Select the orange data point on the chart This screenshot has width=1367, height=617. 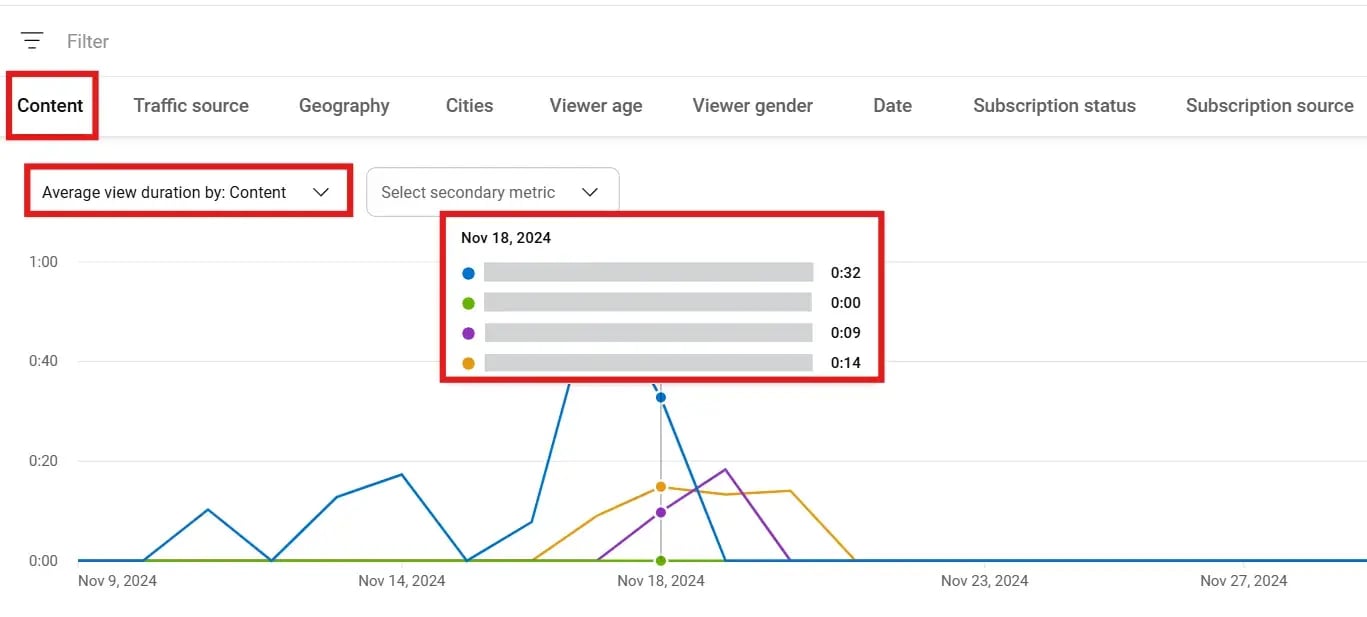[x=660, y=487]
